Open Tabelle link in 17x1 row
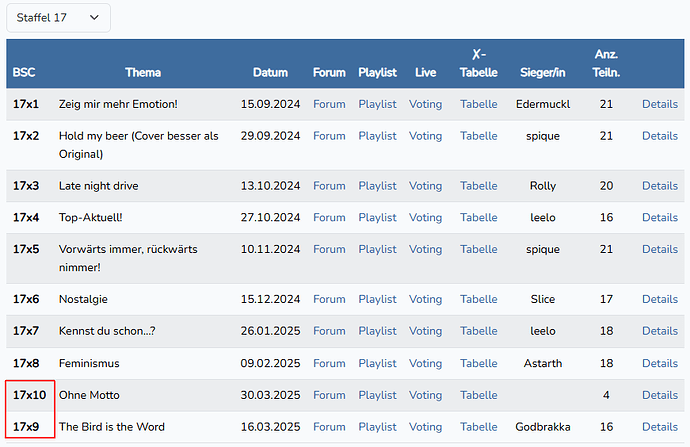Screen dimensions: 690x447 [479, 104]
